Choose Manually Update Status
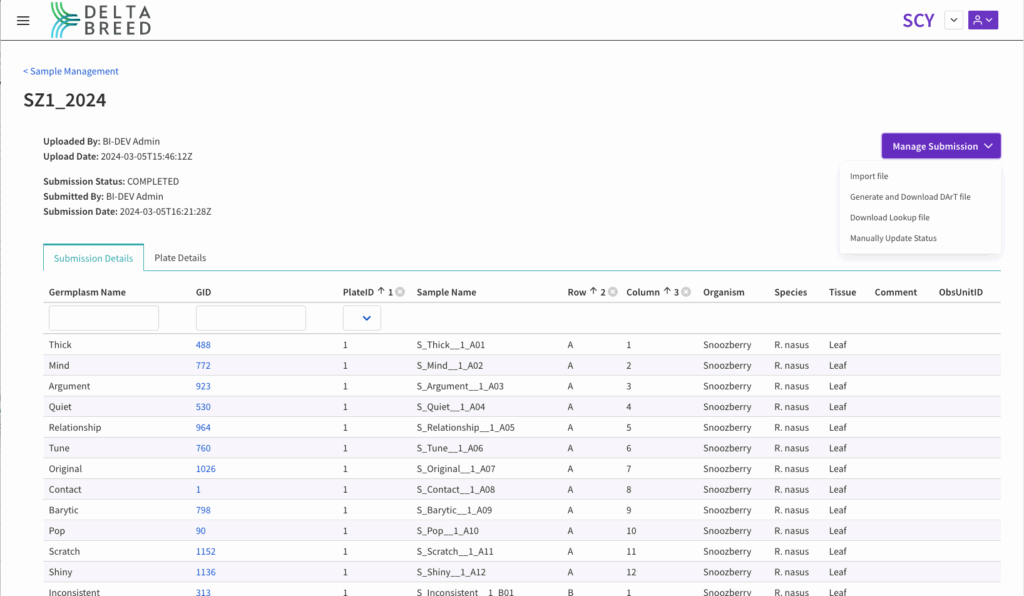The height and width of the screenshot is (596, 1024). coord(893,238)
